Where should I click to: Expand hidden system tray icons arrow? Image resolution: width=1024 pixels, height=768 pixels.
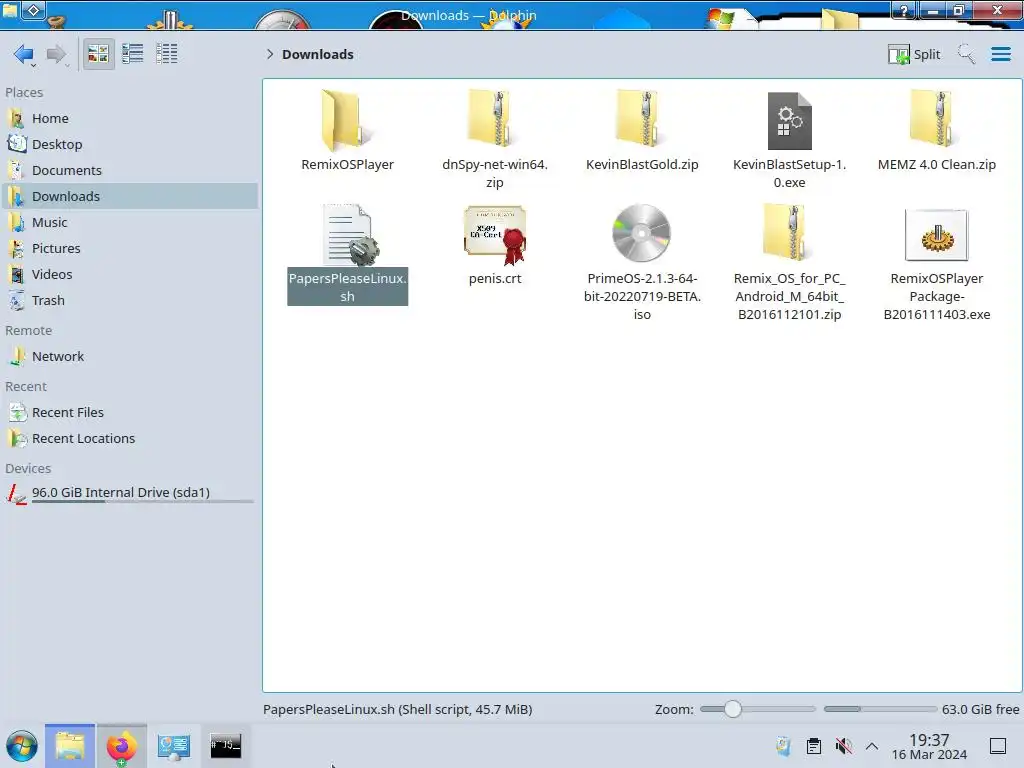point(872,746)
